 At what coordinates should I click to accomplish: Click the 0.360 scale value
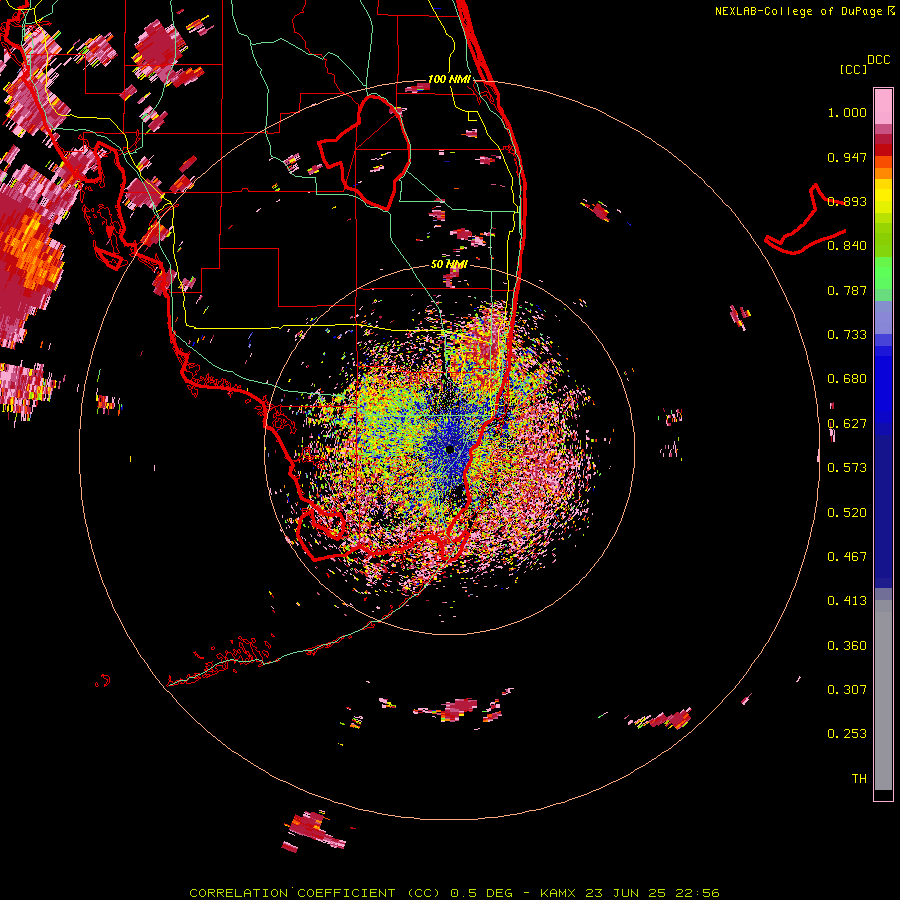(847, 646)
